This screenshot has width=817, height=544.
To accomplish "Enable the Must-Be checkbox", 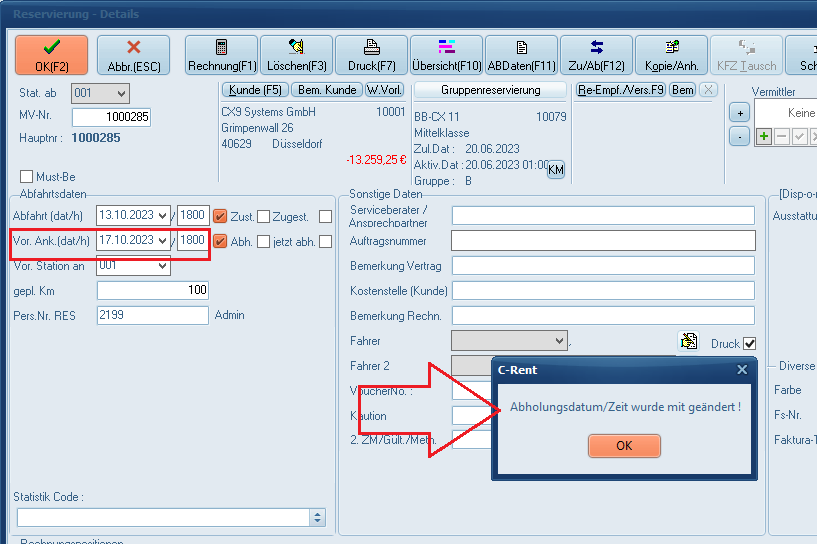I will click(x=27, y=177).
